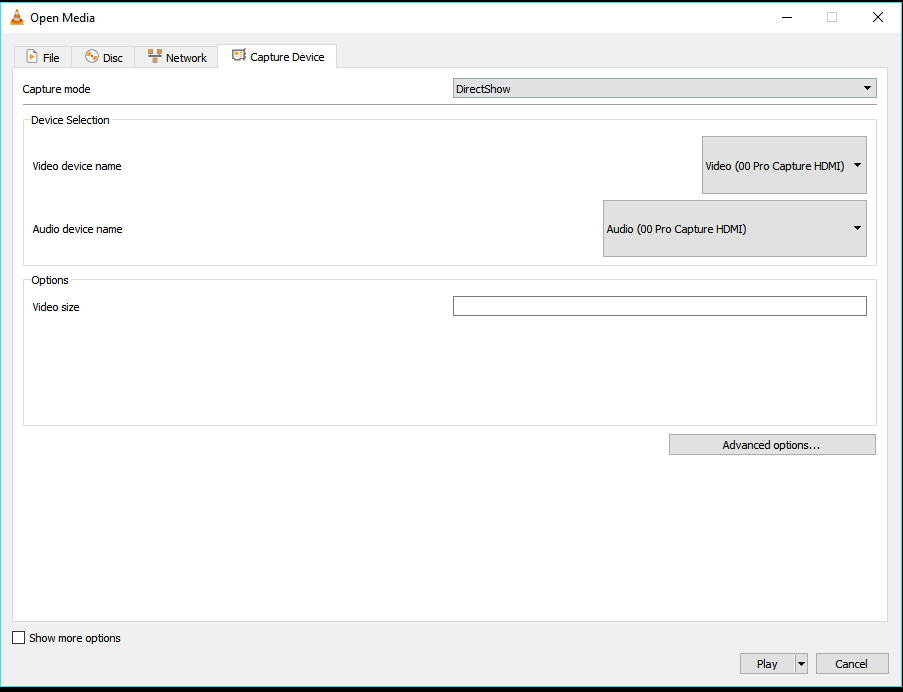Click the VLC cone icon in title bar
Screen dimensions: 903x692
click(x=17, y=17)
